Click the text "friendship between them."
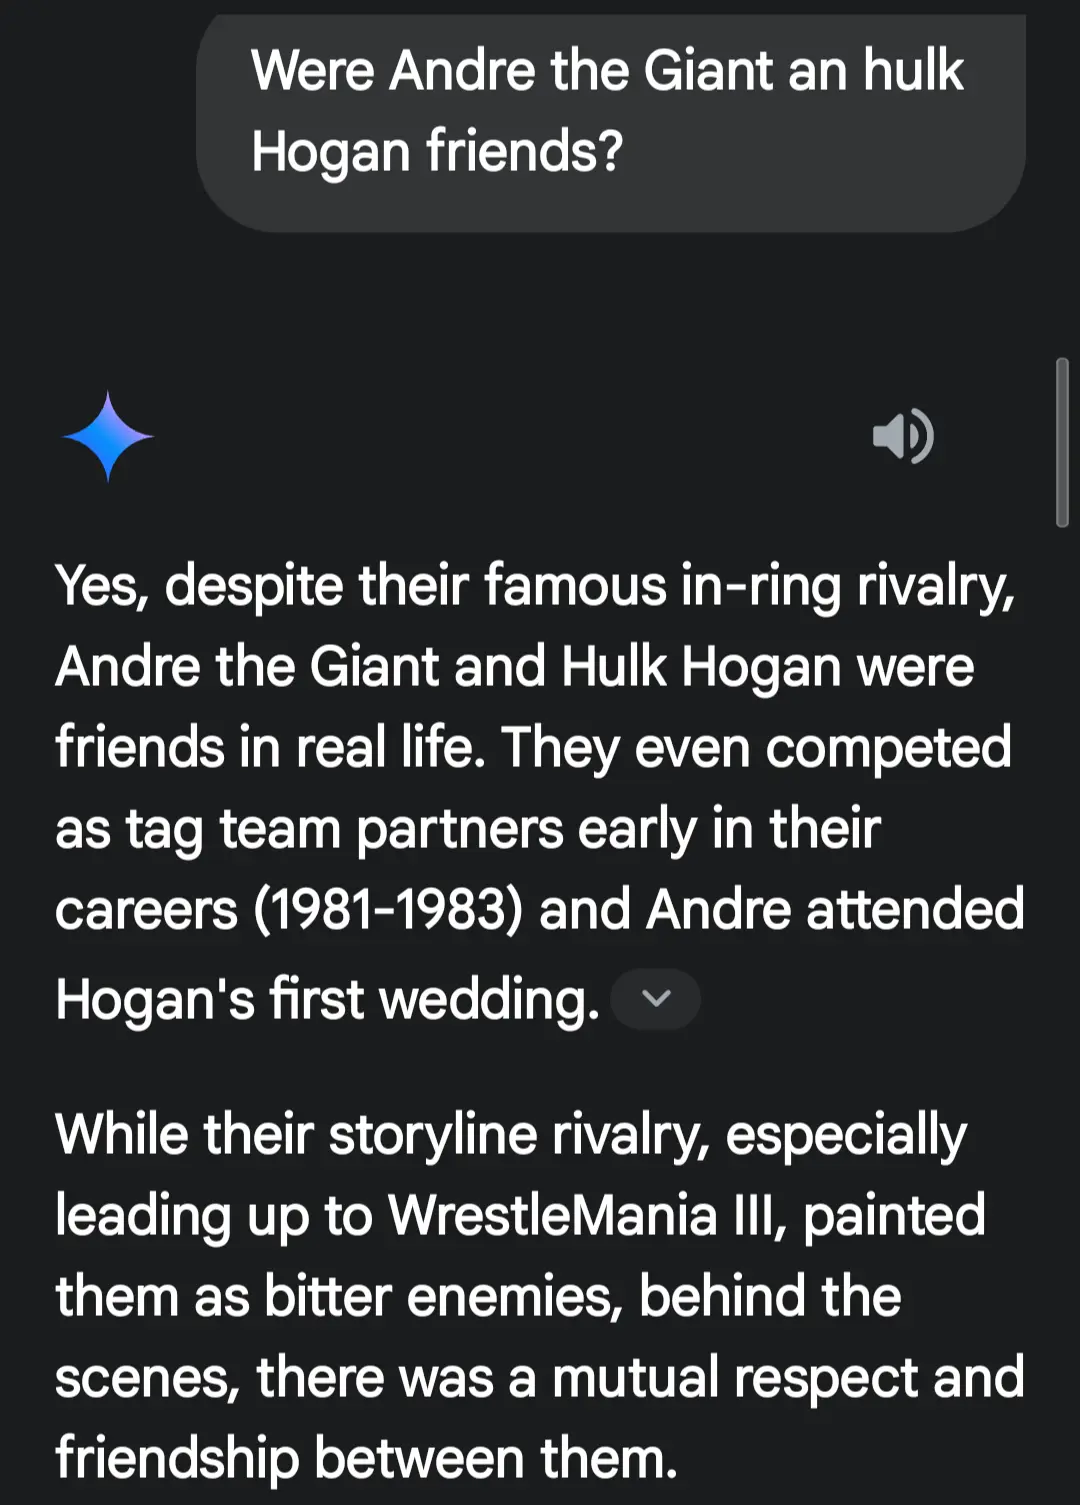This screenshot has width=1080, height=1505. click(366, 1458)
